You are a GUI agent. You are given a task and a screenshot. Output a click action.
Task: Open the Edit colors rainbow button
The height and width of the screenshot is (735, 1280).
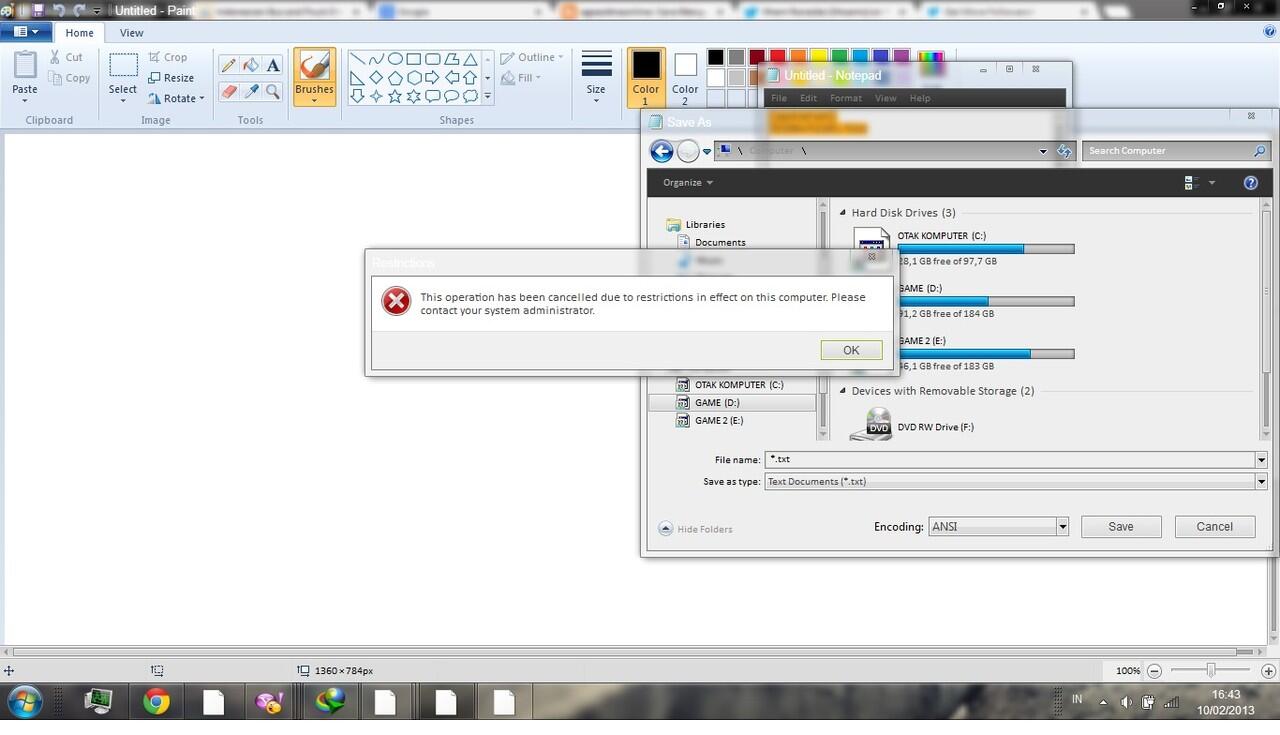[x=930, y=60]
